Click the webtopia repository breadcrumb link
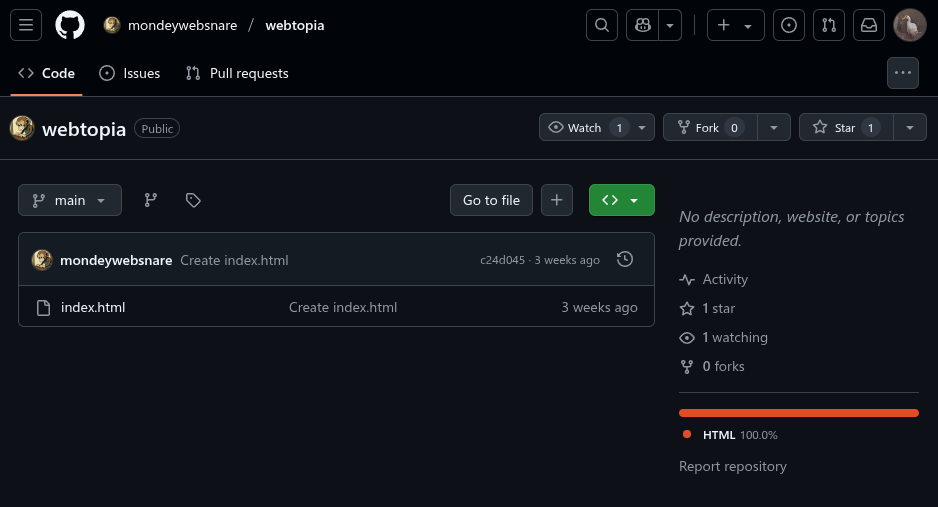The image size is (938, 507). [x=295, y=25]
